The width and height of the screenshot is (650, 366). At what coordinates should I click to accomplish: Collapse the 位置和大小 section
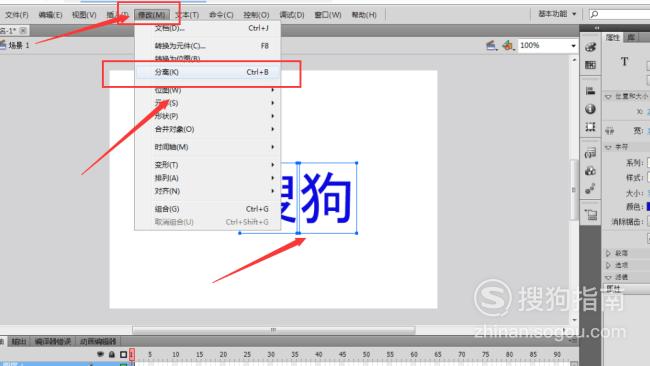coord(608,97)
